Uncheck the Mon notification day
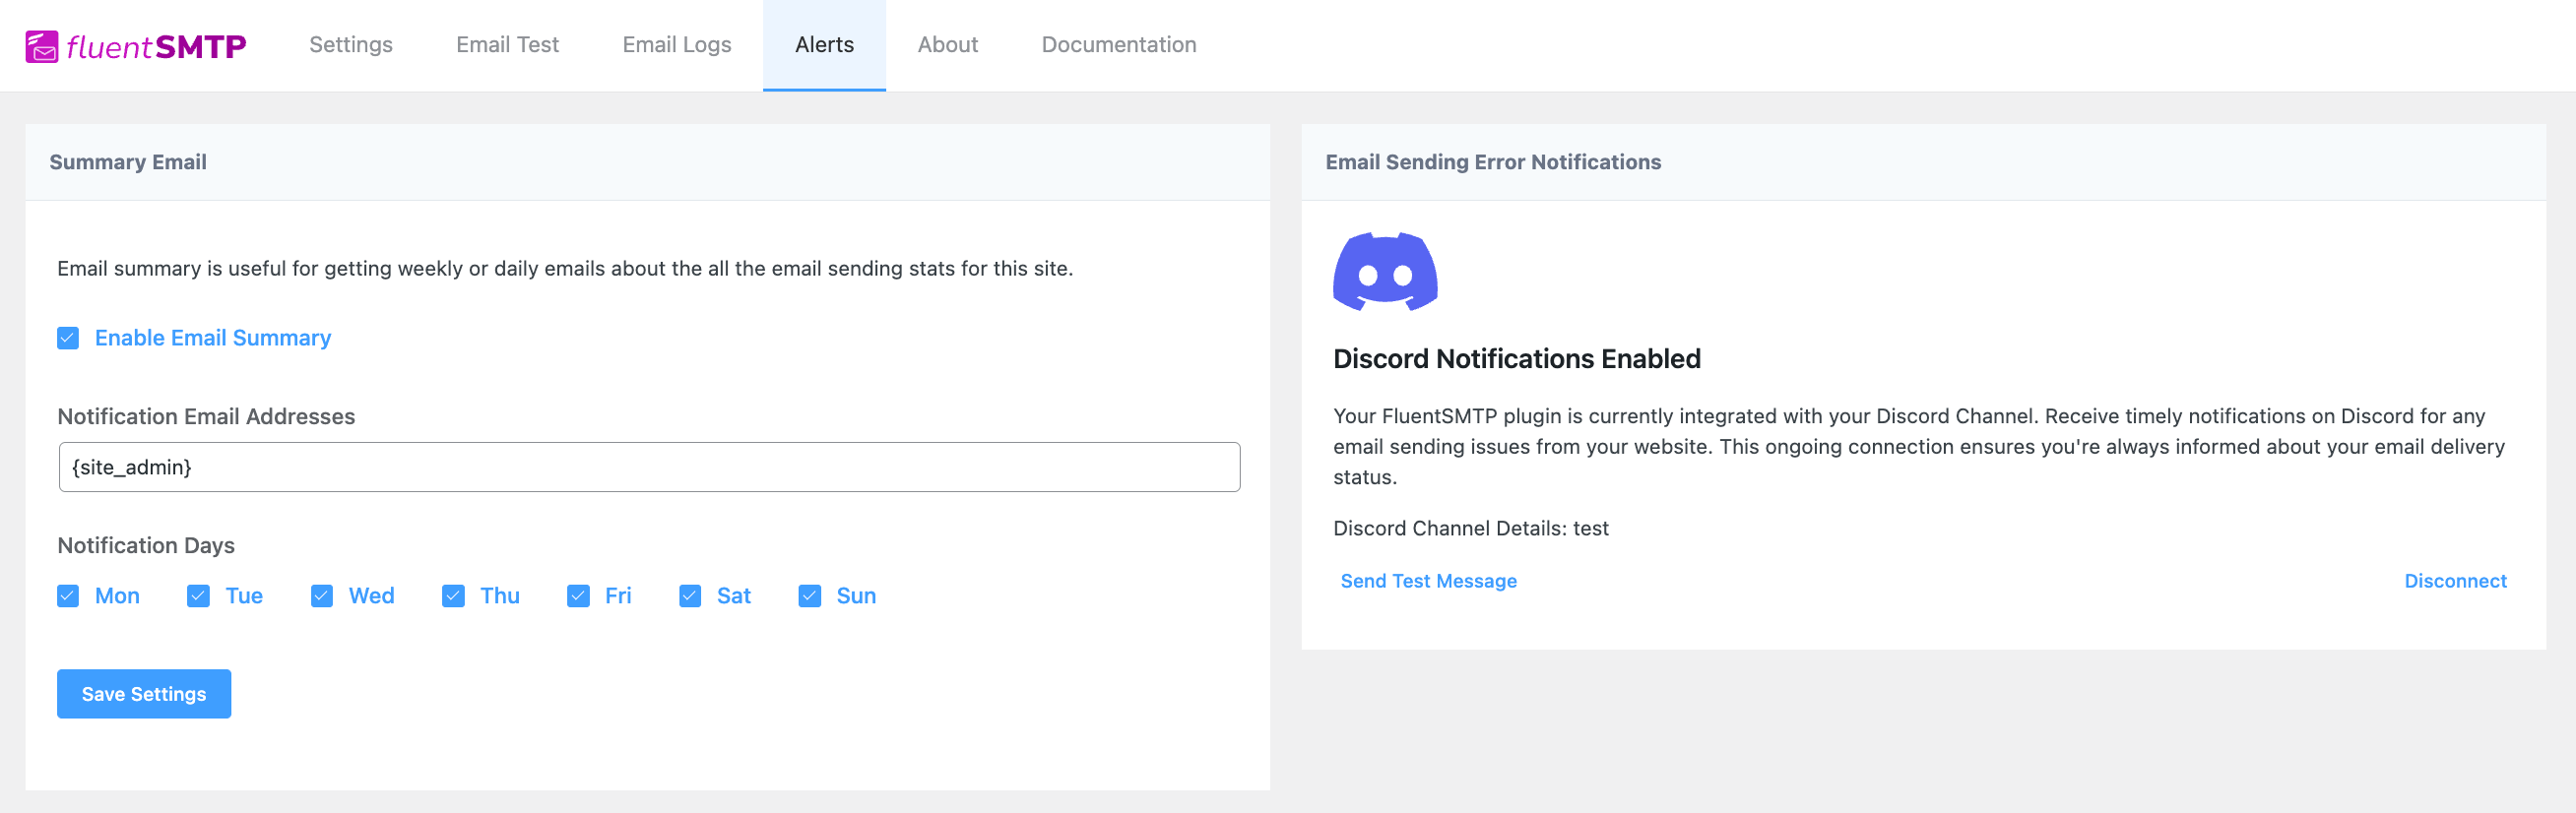Viewport: 2576px width, 813px height. tap(68, 596)
